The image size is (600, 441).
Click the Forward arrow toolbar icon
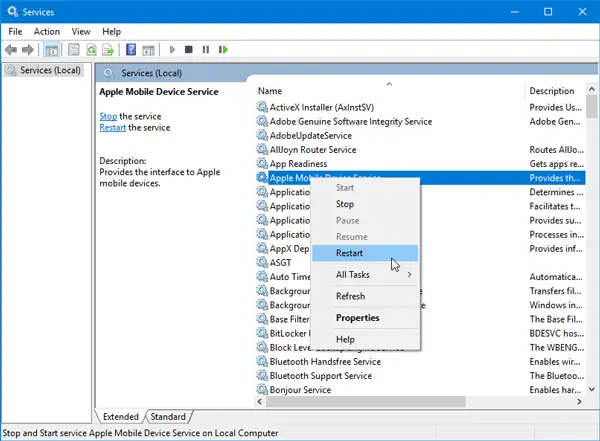[28, 50]
